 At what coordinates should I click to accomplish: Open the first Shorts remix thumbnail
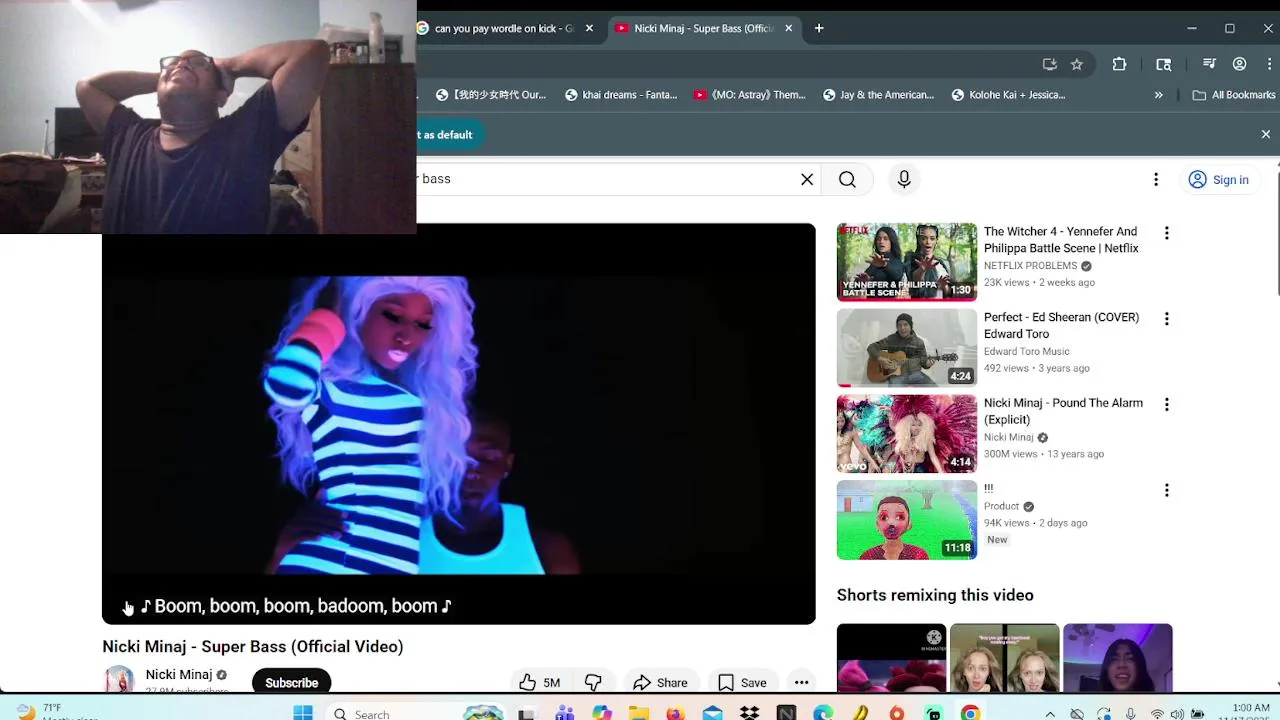coord(891,658)
